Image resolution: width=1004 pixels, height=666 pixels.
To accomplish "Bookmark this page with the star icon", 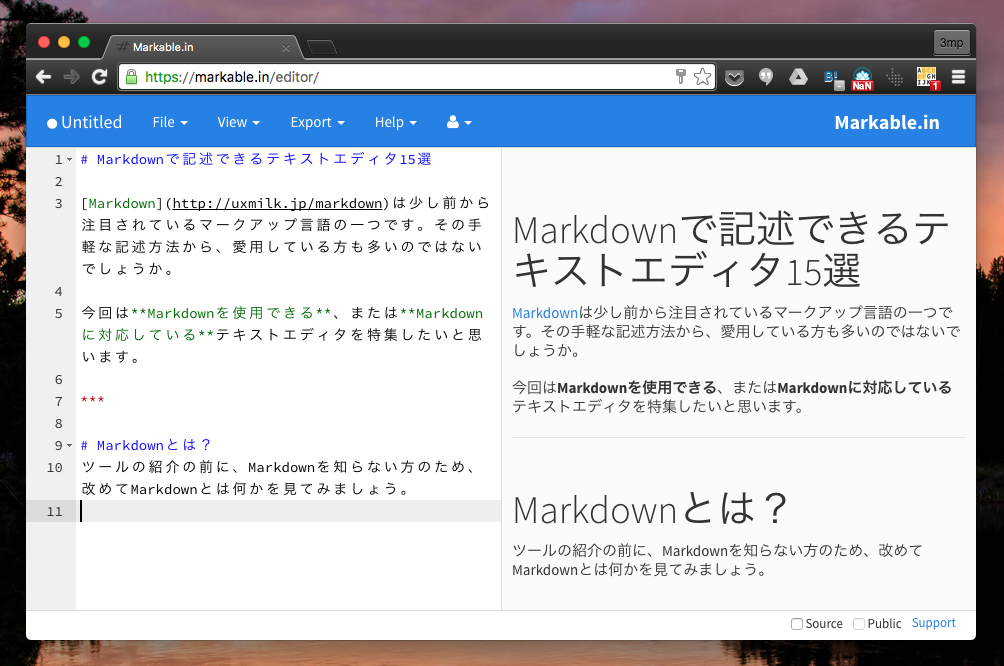I will [703, 77].
